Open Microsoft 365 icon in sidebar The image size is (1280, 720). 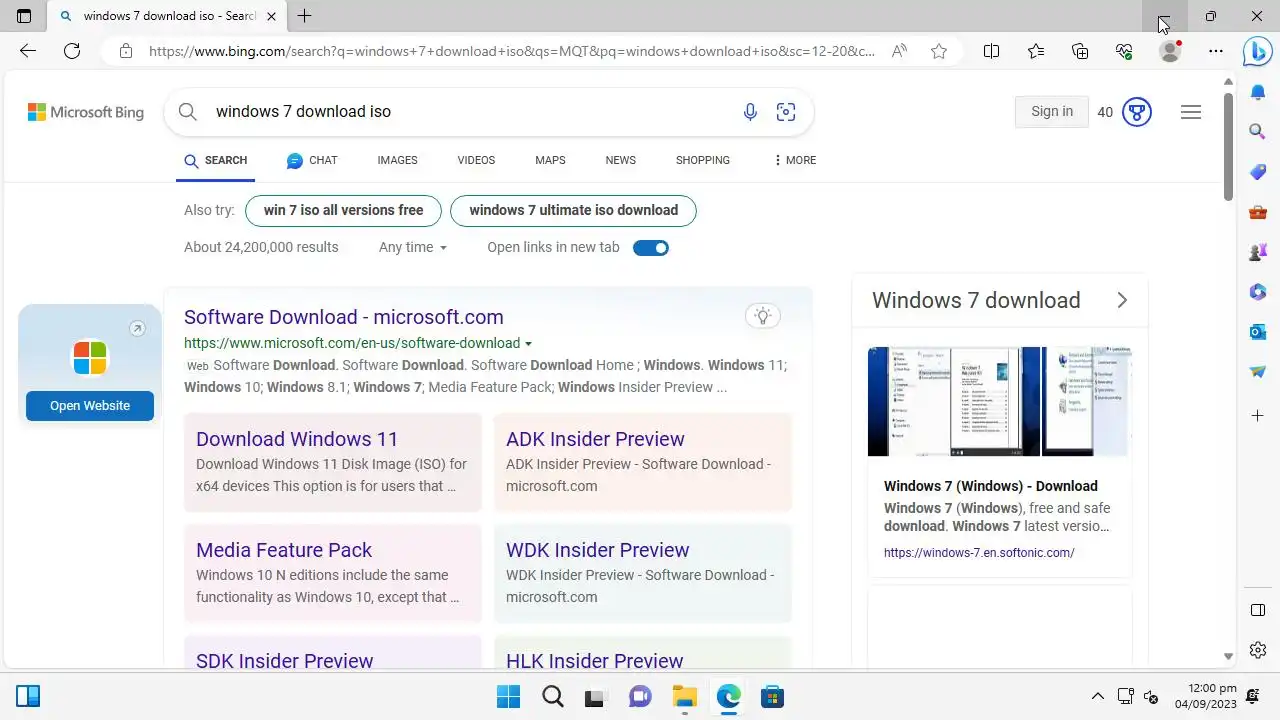1258,292
